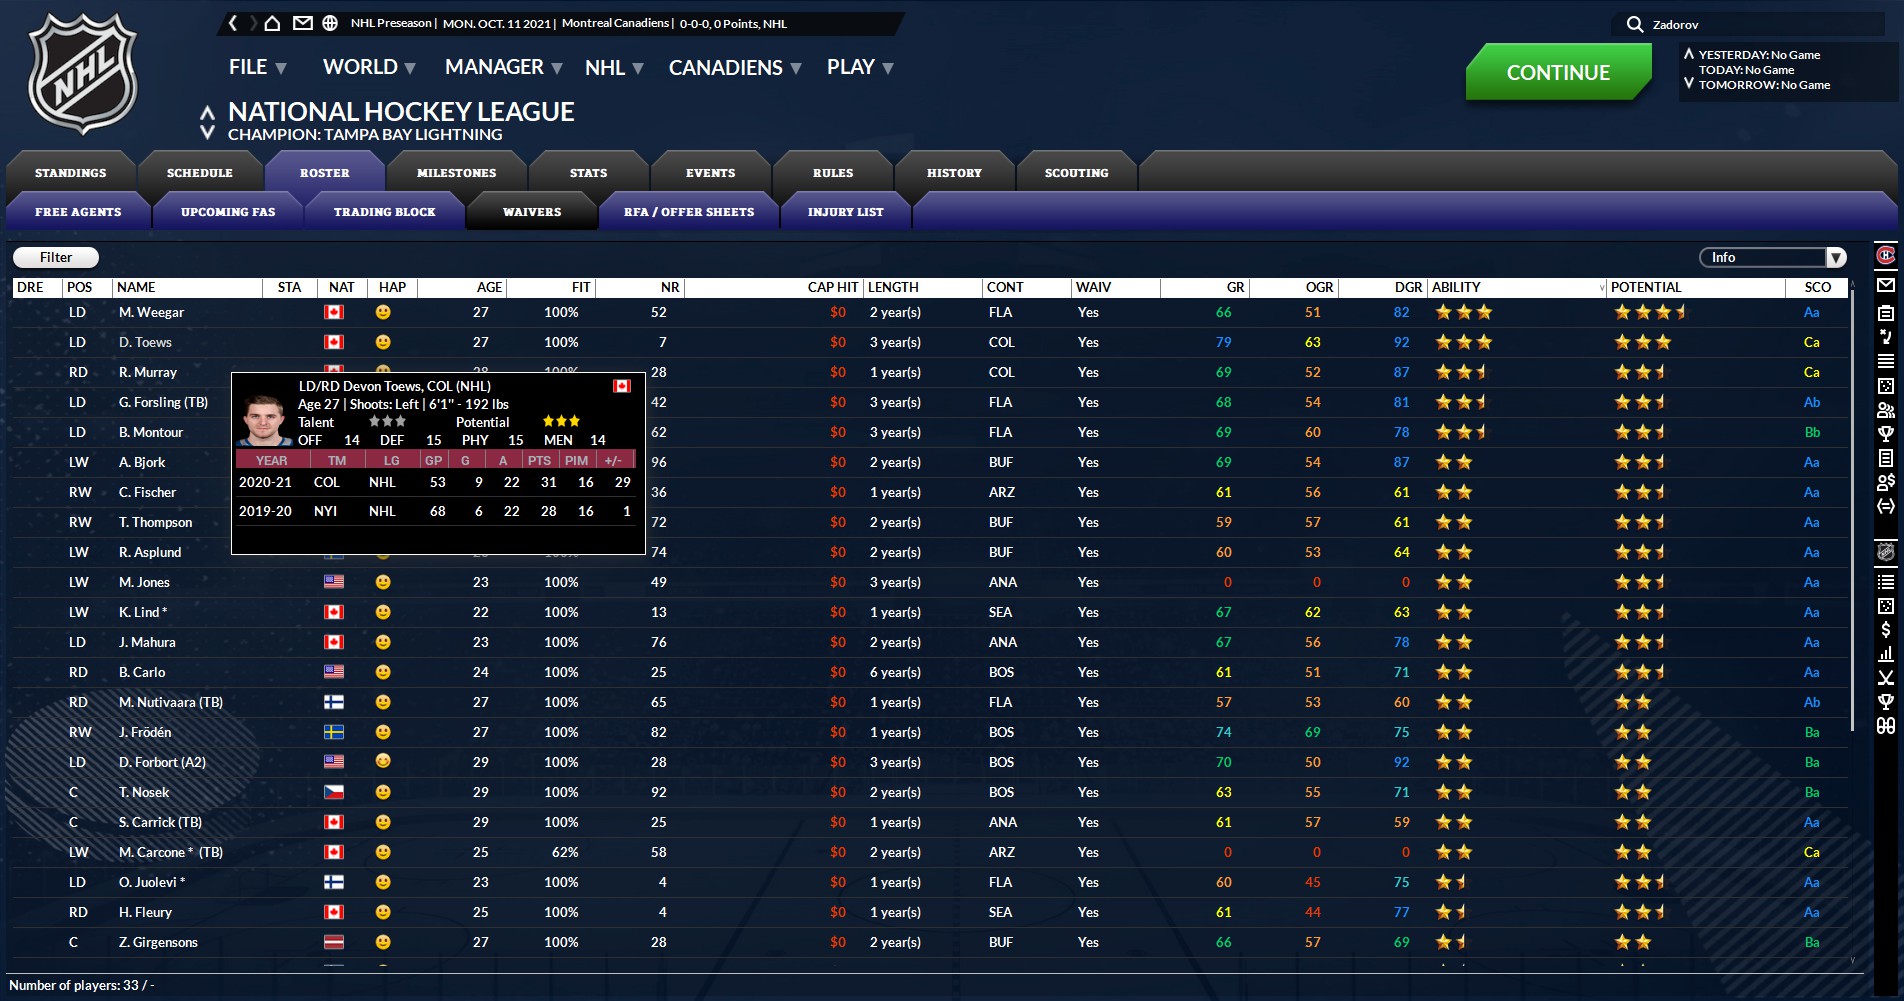Sort by the ABILITY column header

(1517, 287)
